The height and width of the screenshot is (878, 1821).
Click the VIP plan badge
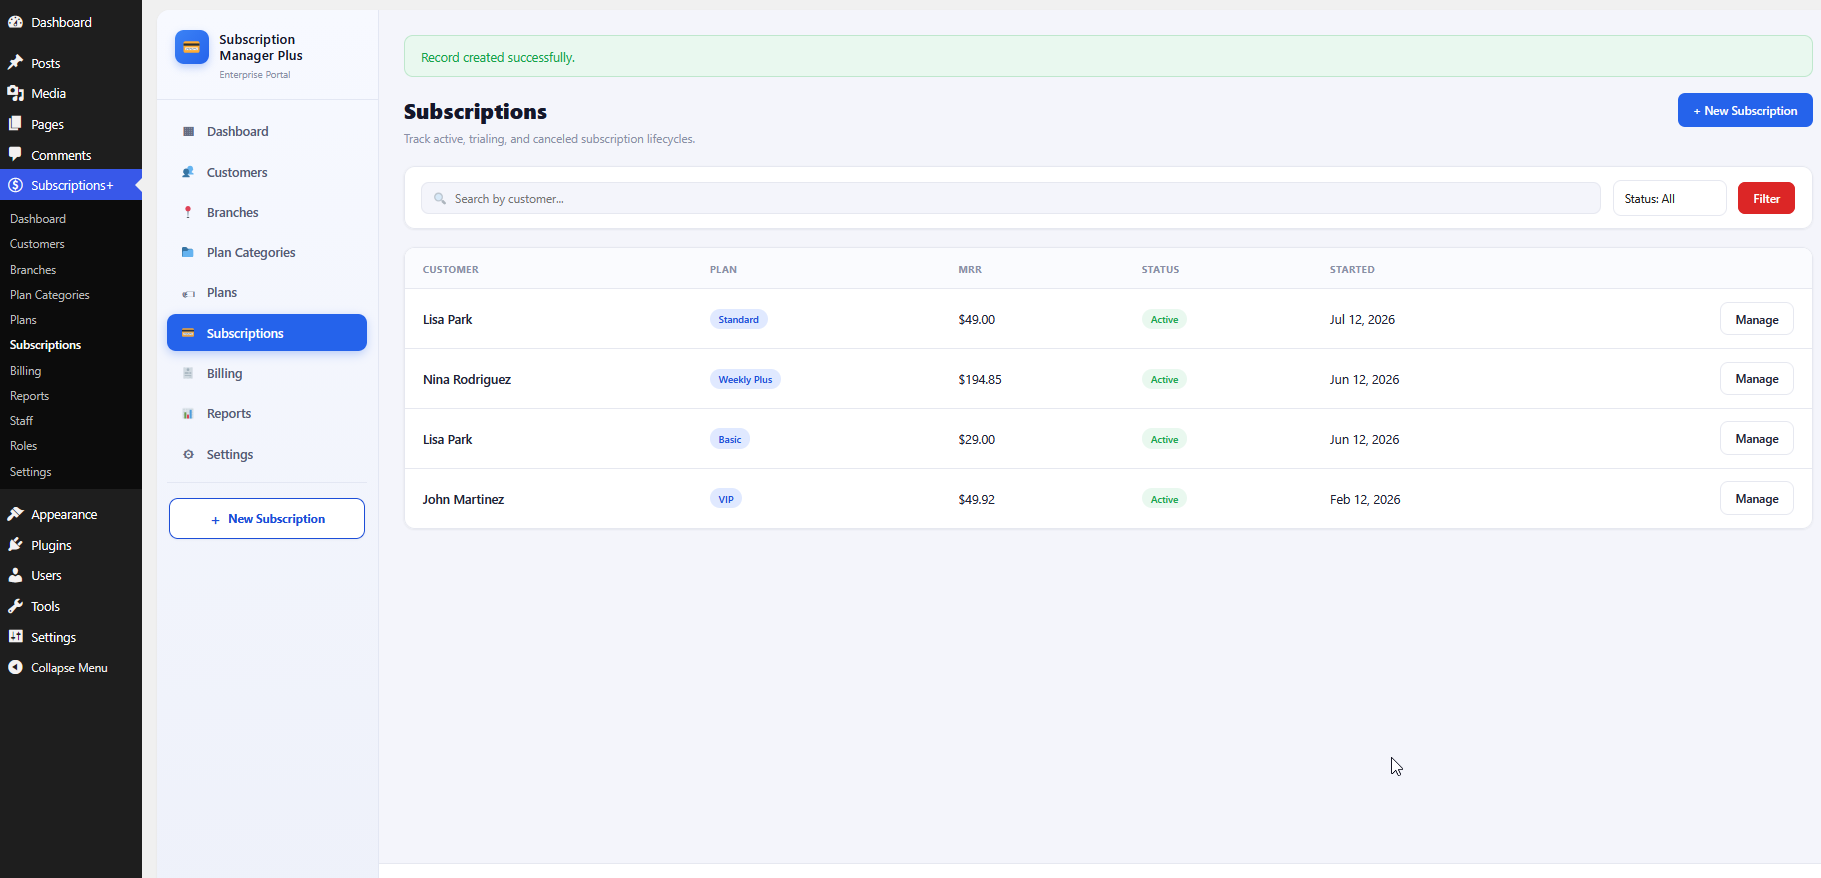(726, 499)
